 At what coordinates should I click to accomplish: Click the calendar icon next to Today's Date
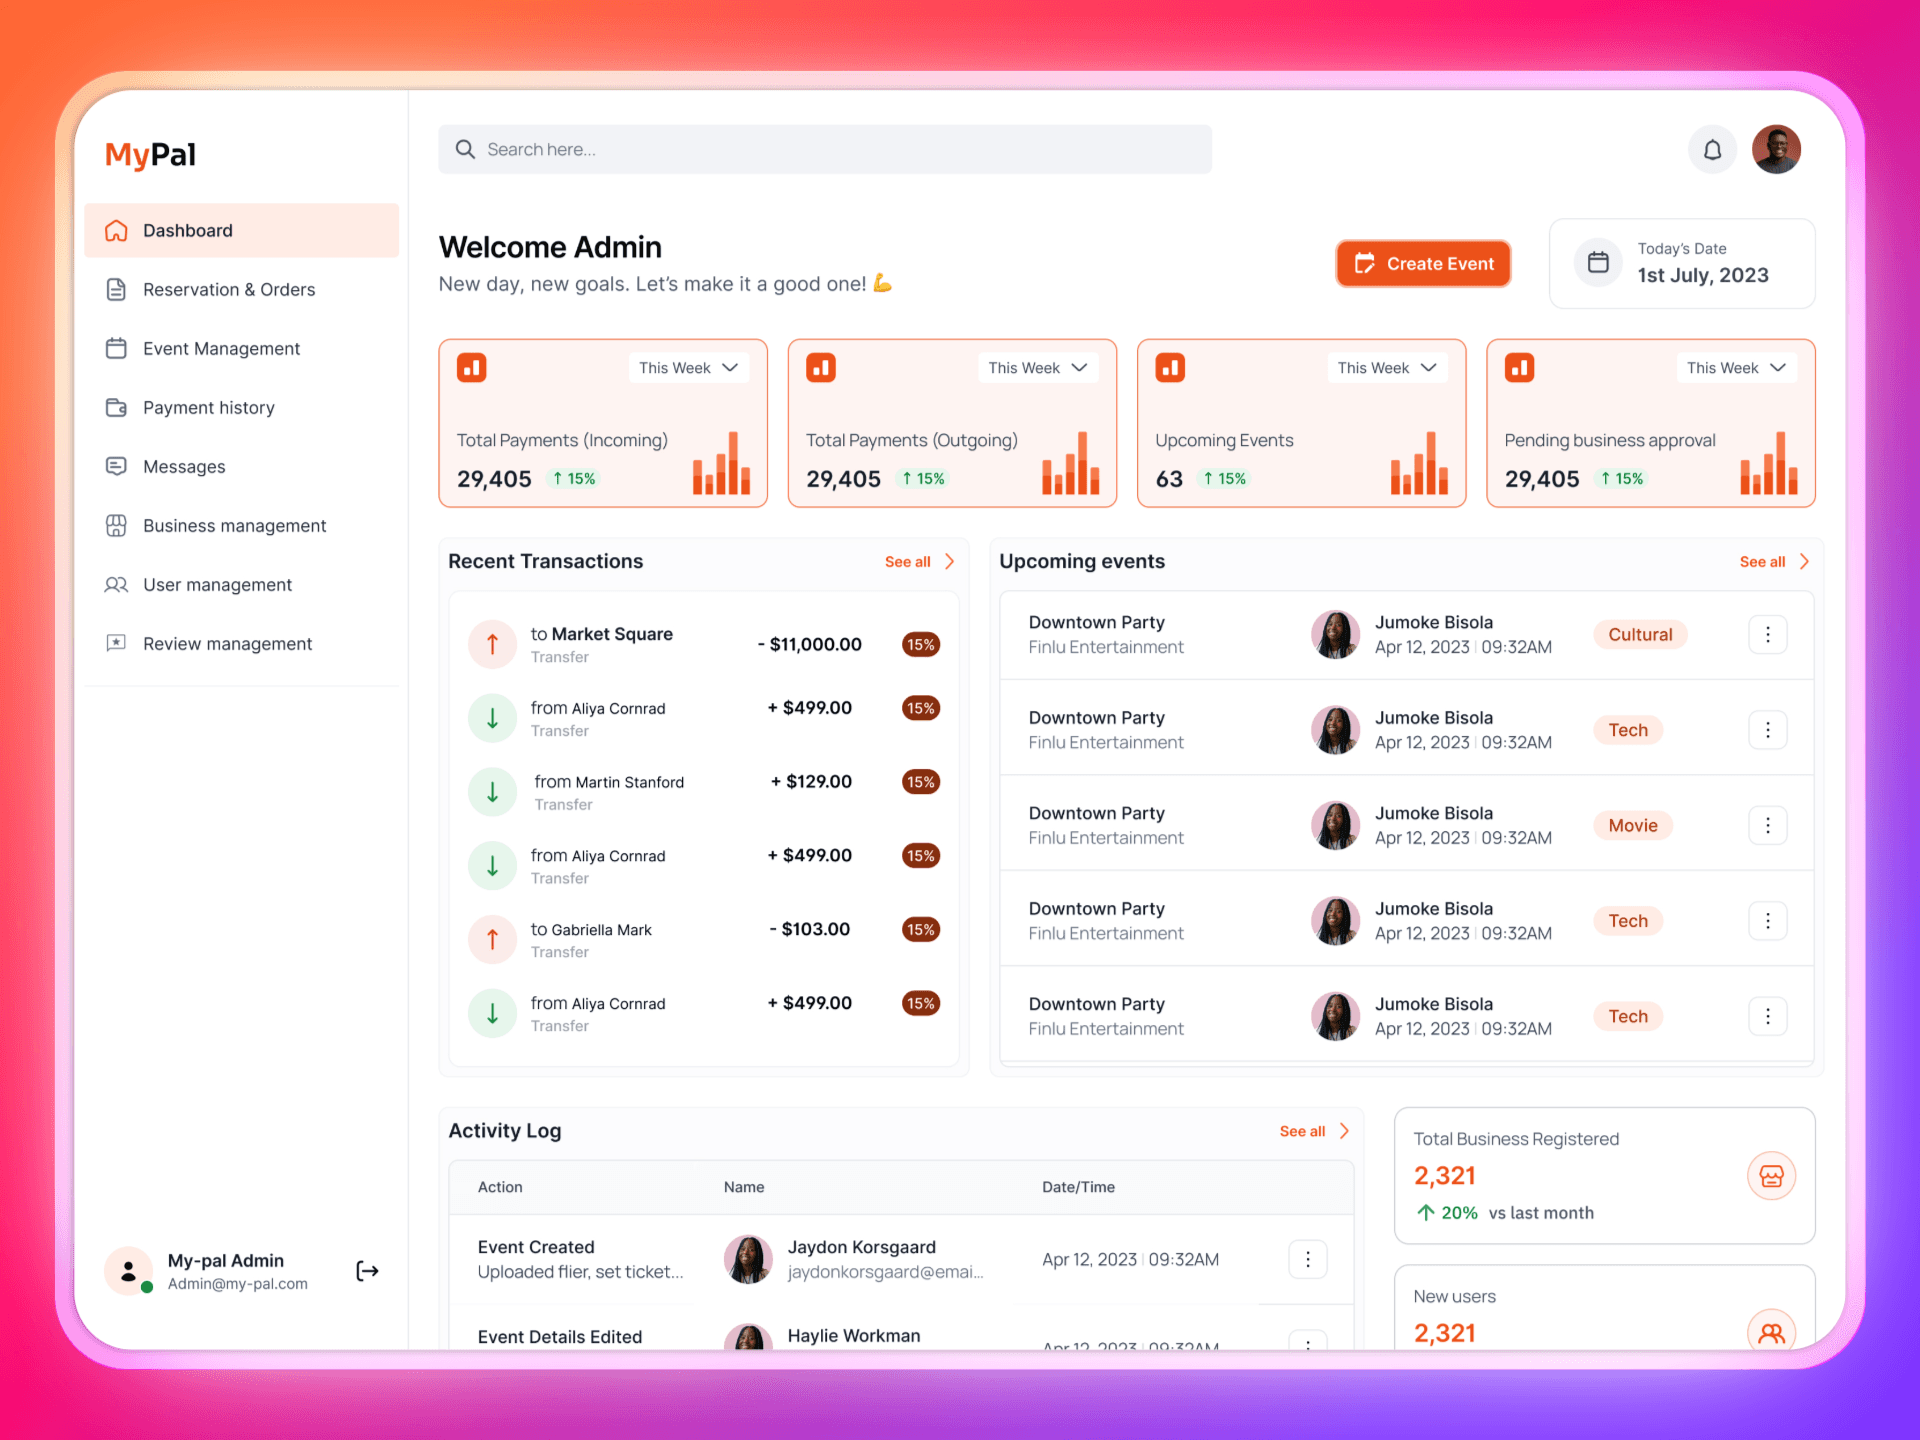coord(1598,262)
